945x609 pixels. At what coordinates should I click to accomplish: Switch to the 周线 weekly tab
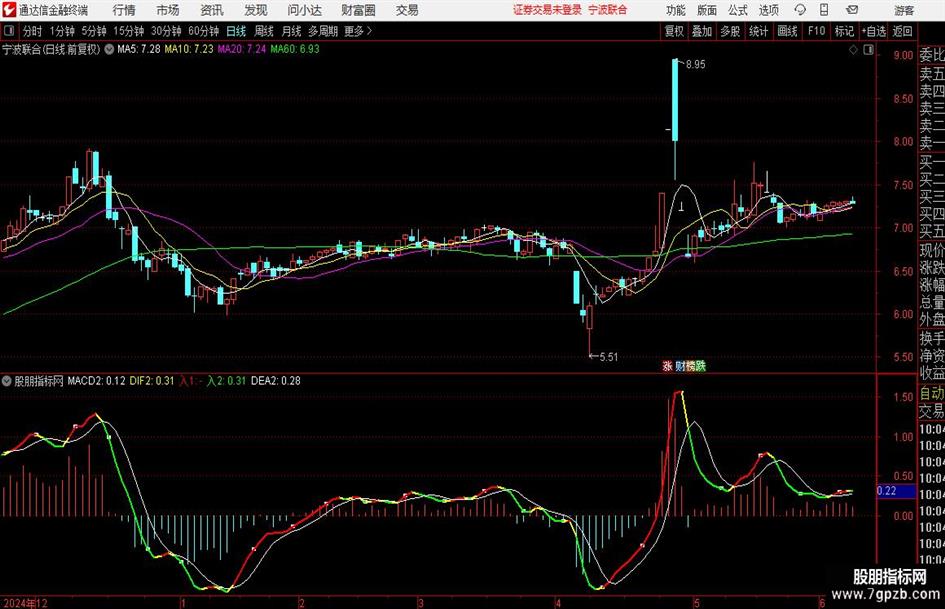coord(263,31)
